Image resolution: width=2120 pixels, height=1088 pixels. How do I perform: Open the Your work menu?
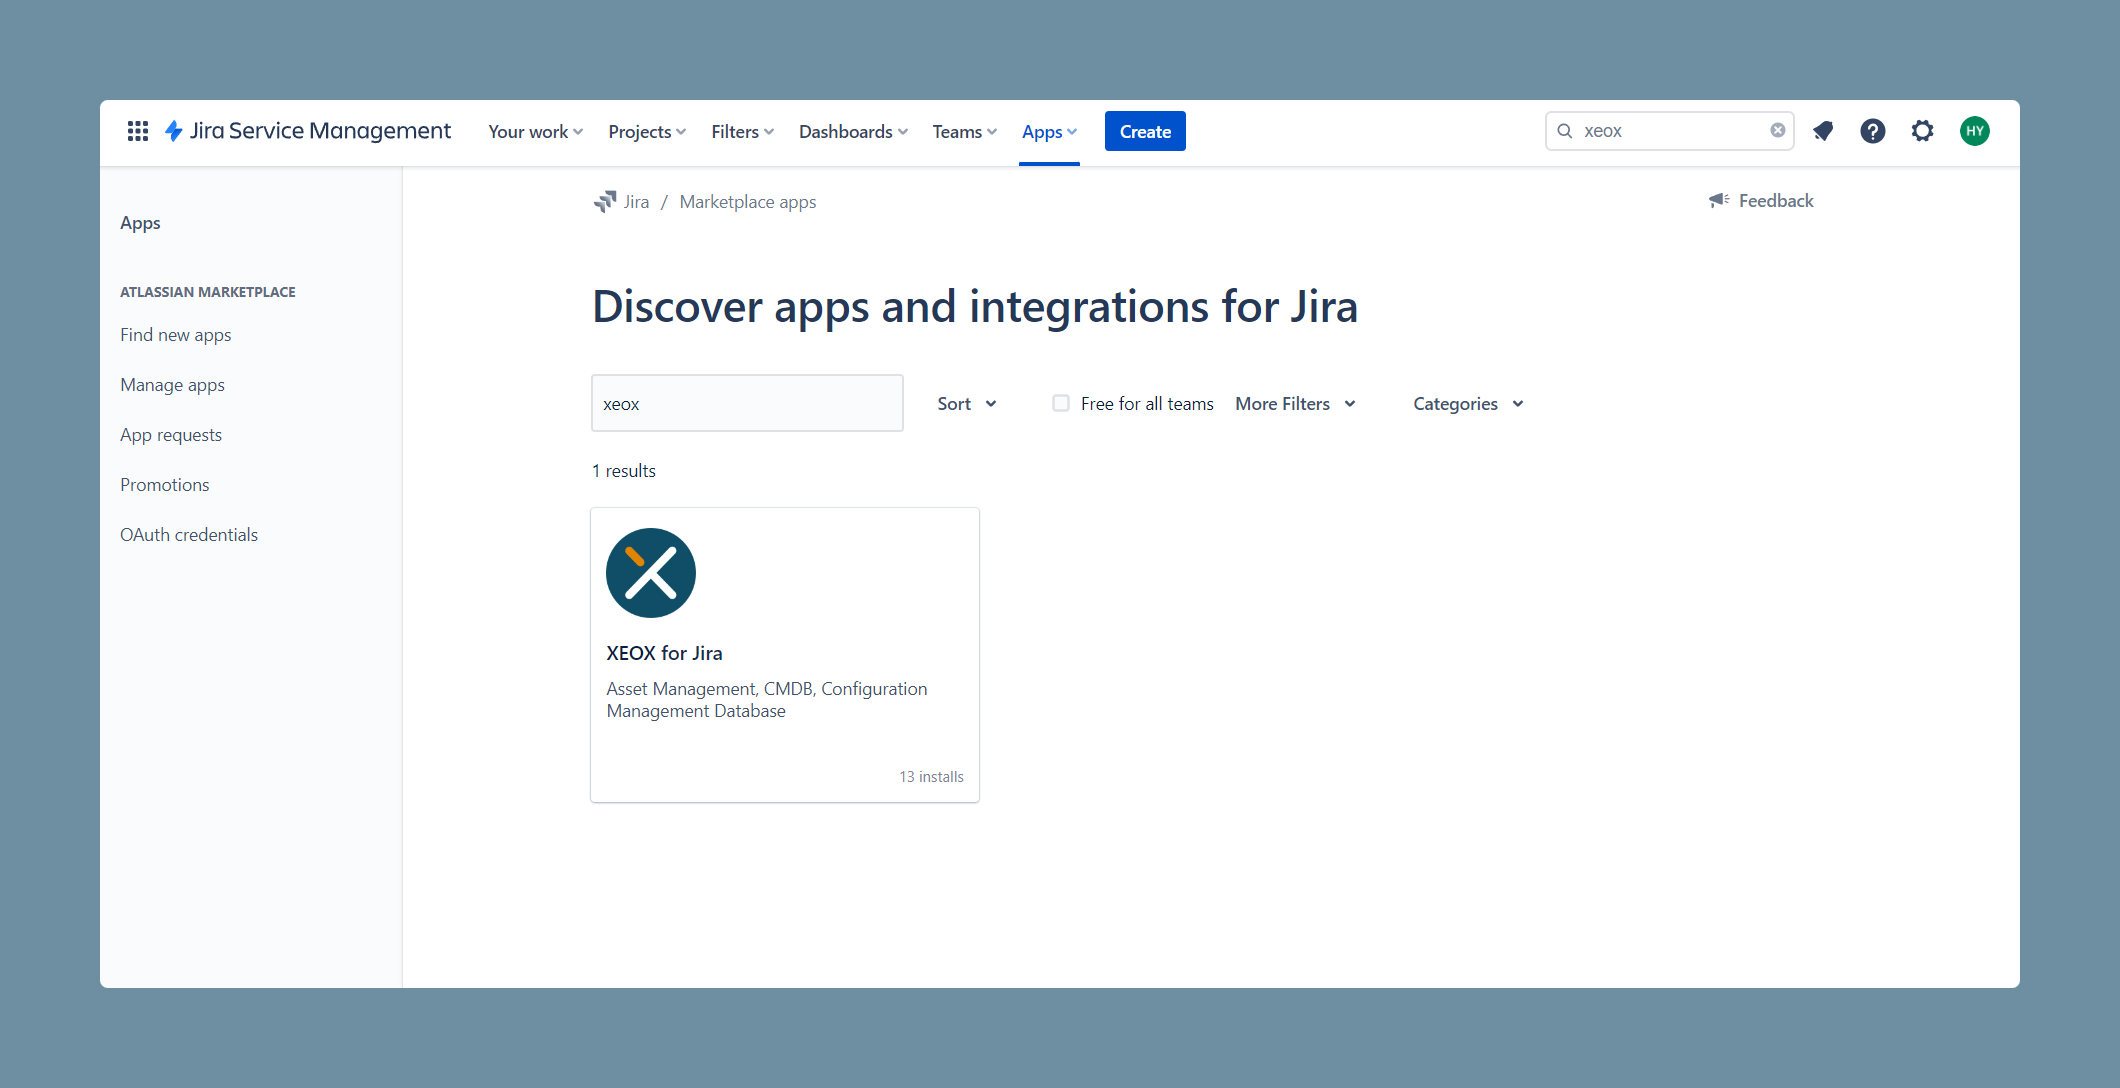(536, 132)
